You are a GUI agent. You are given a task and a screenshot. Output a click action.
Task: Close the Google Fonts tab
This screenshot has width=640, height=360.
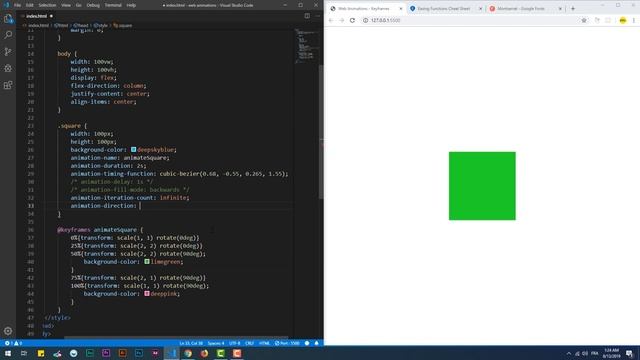coord(560,9)
